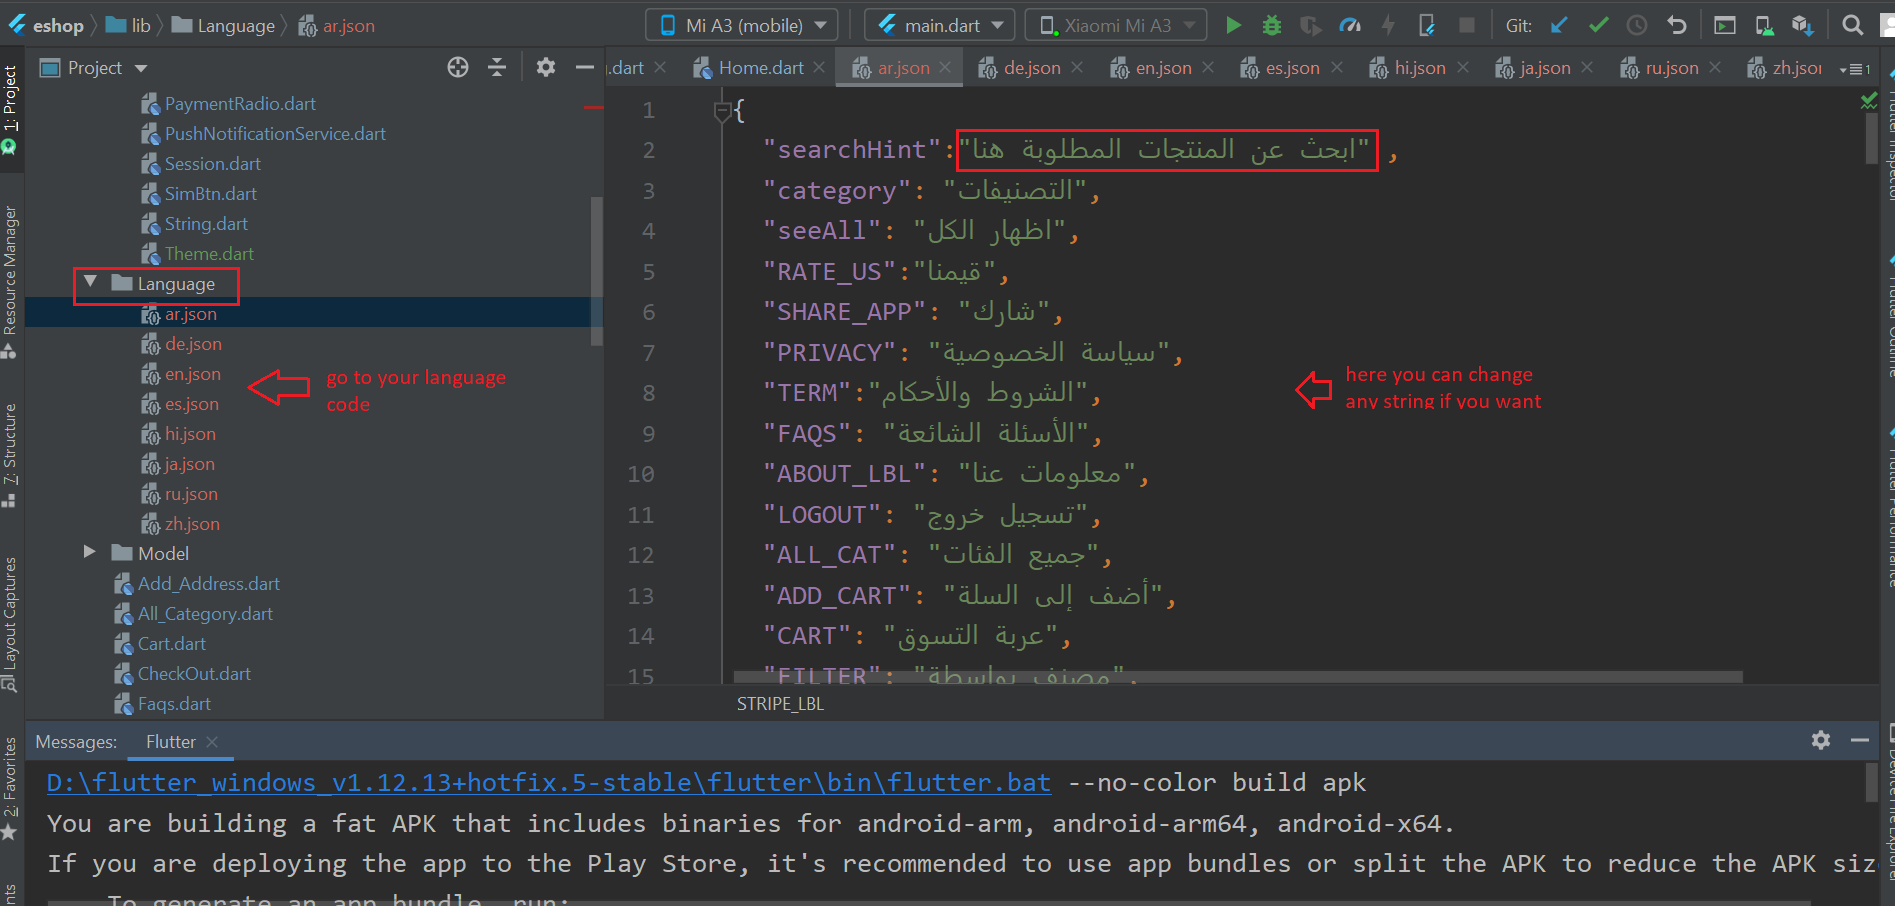This screenshot has width=1895, height=906.
Task: Start debugging with the green bug icon
Action: [x=1271, y=25]
